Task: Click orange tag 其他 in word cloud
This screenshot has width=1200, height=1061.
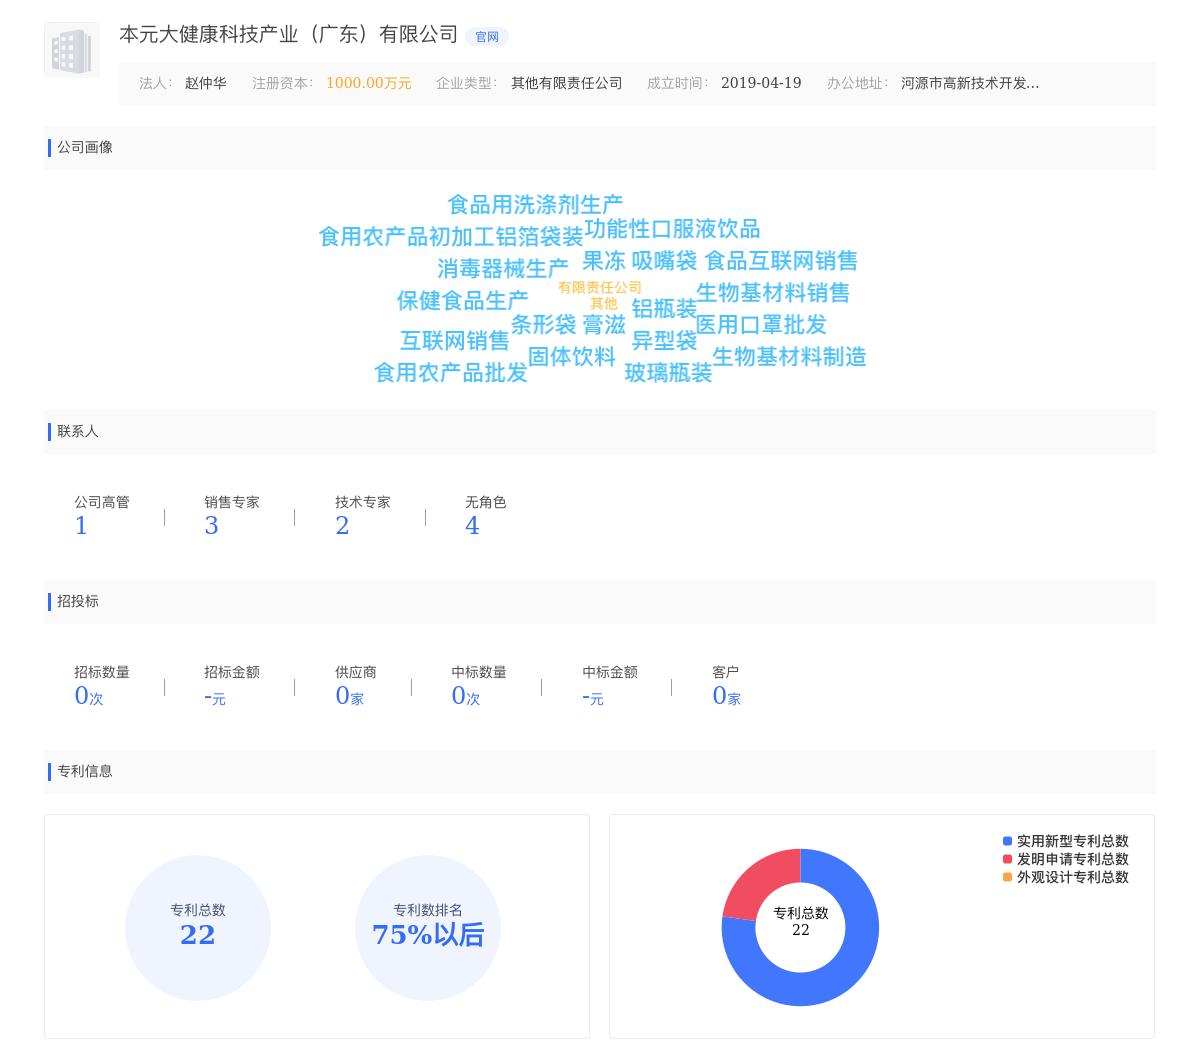Action: click(x=604, y=303)
